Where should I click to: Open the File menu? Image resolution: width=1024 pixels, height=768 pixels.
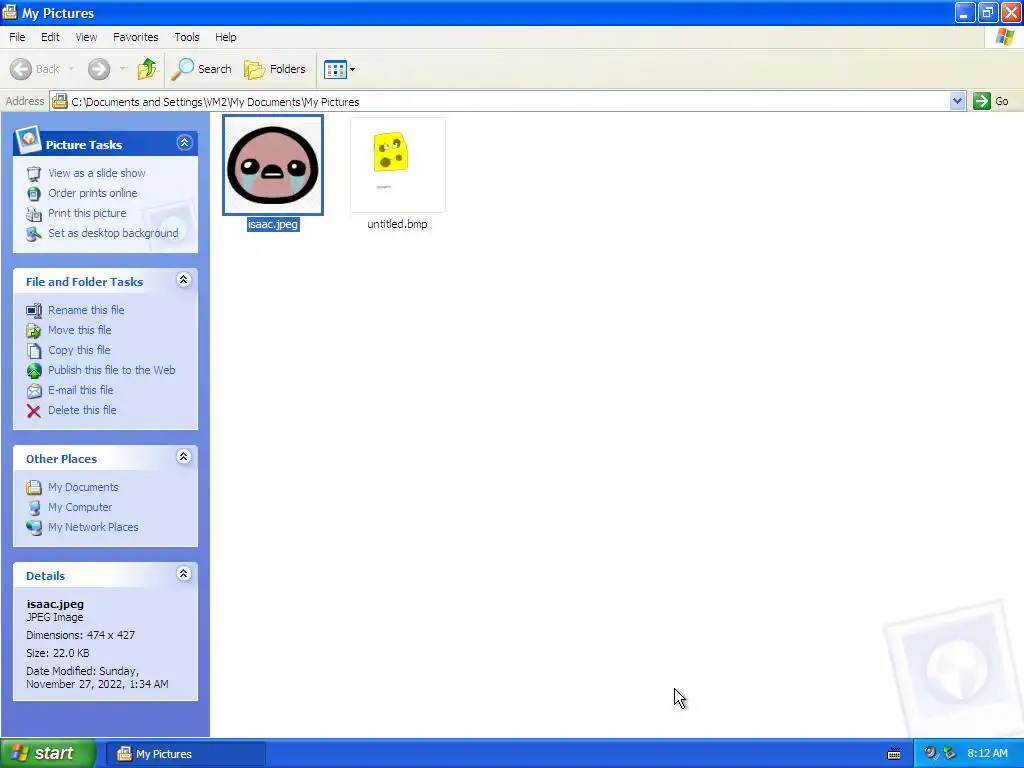[17, 37]
